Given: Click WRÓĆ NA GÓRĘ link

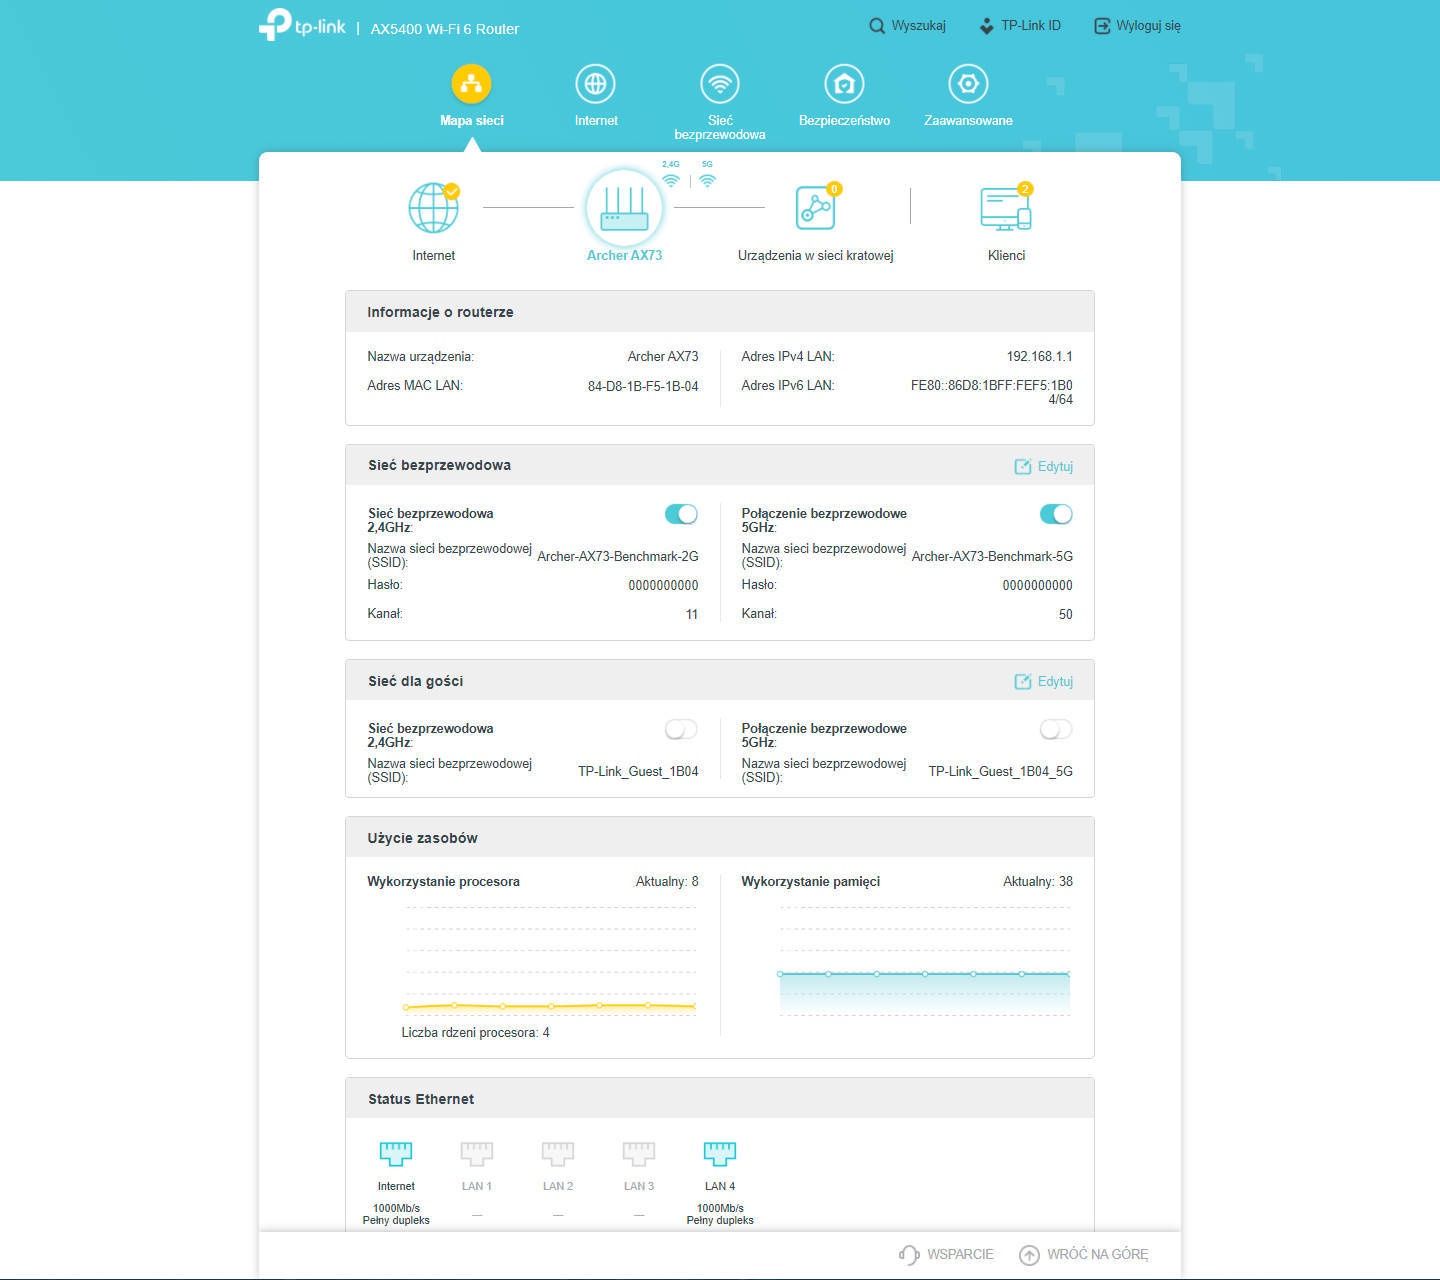Looking at the screenshot, I should coord(1097,1254).
